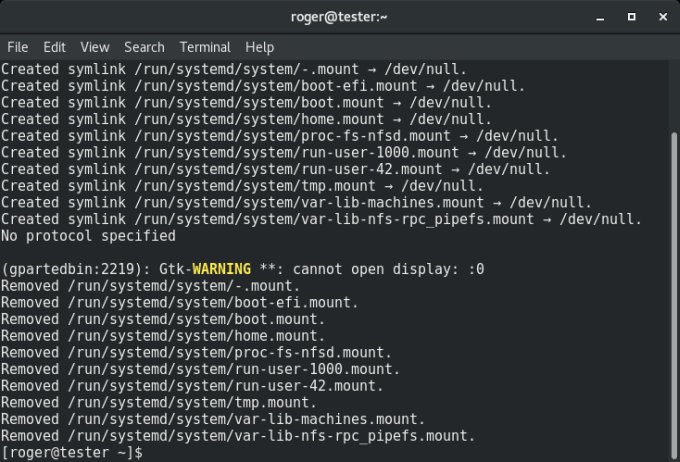Click the Removed var-lib-machines.mount line
This screenshot has height=462, width=680.
pyautogui.click(x=213, y=420)
